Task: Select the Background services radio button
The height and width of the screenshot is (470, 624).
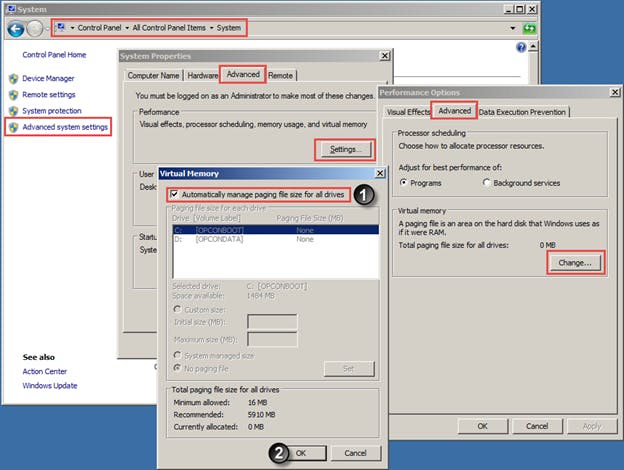Action: click(x=487, y=183)
